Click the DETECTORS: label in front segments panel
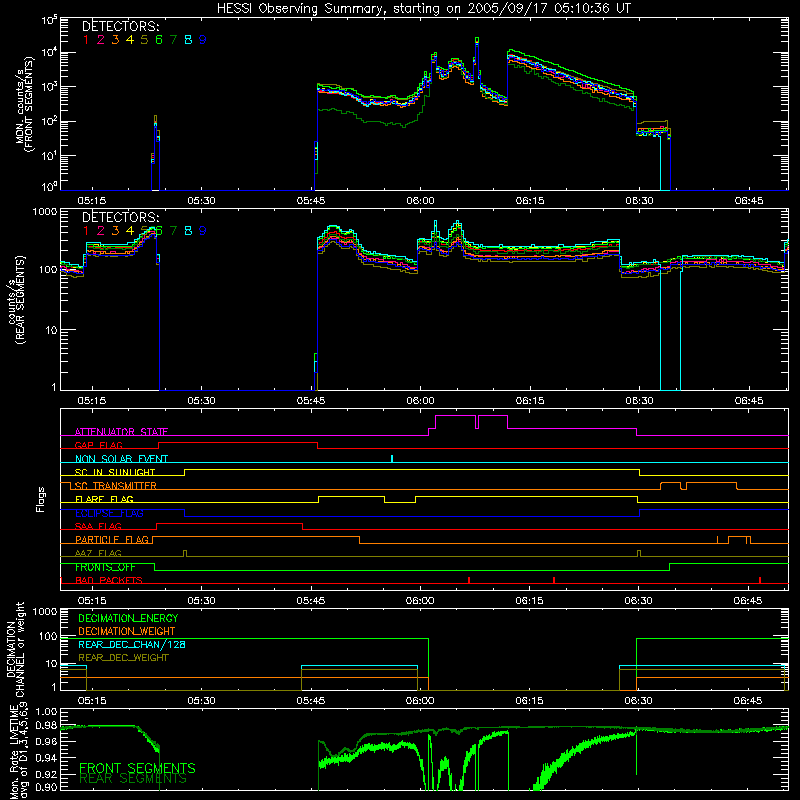Screen dimensions: 800x800 120,26
